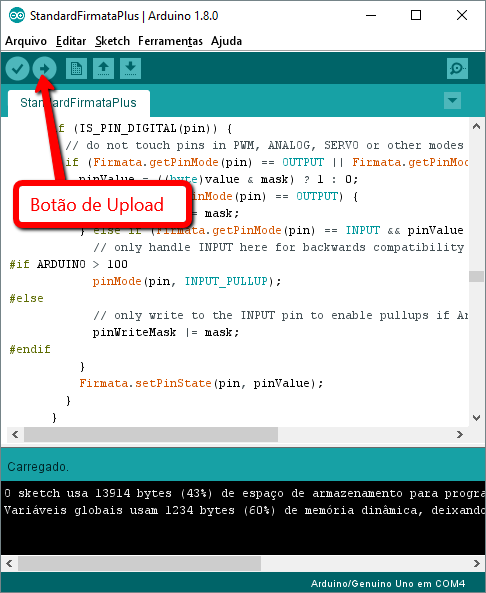Click the code editor's scroll up arrow
Viewport: 486px width, 593px height.
[477, 127]
